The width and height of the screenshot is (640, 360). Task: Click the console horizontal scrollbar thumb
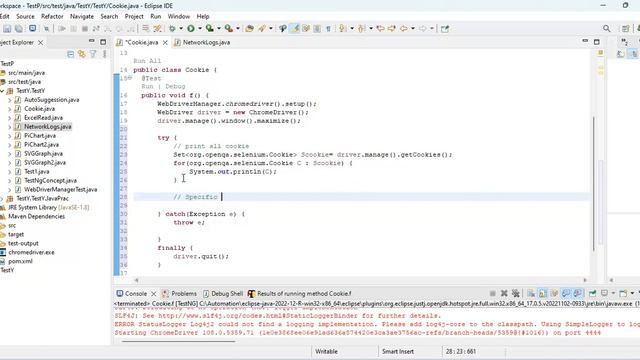178,342
